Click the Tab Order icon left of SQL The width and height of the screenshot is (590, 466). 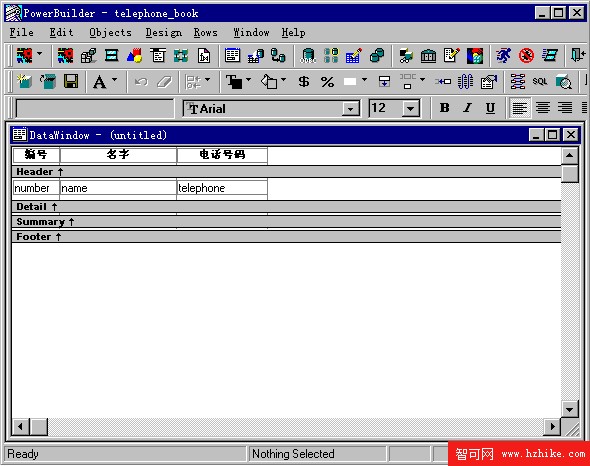pyautogui.click(x=518, y=81)
